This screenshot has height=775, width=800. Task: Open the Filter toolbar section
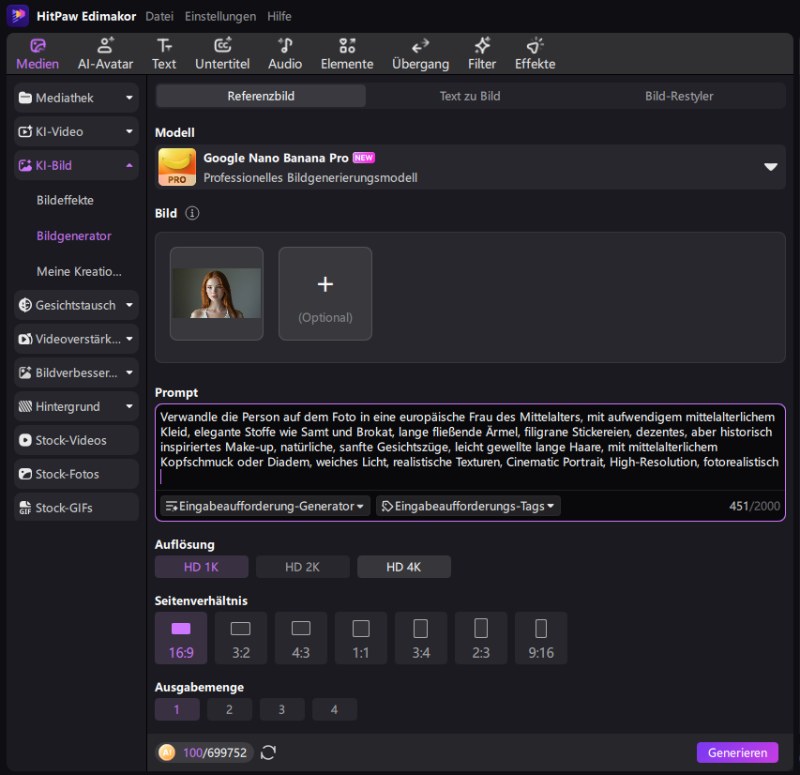click(482, 54)
